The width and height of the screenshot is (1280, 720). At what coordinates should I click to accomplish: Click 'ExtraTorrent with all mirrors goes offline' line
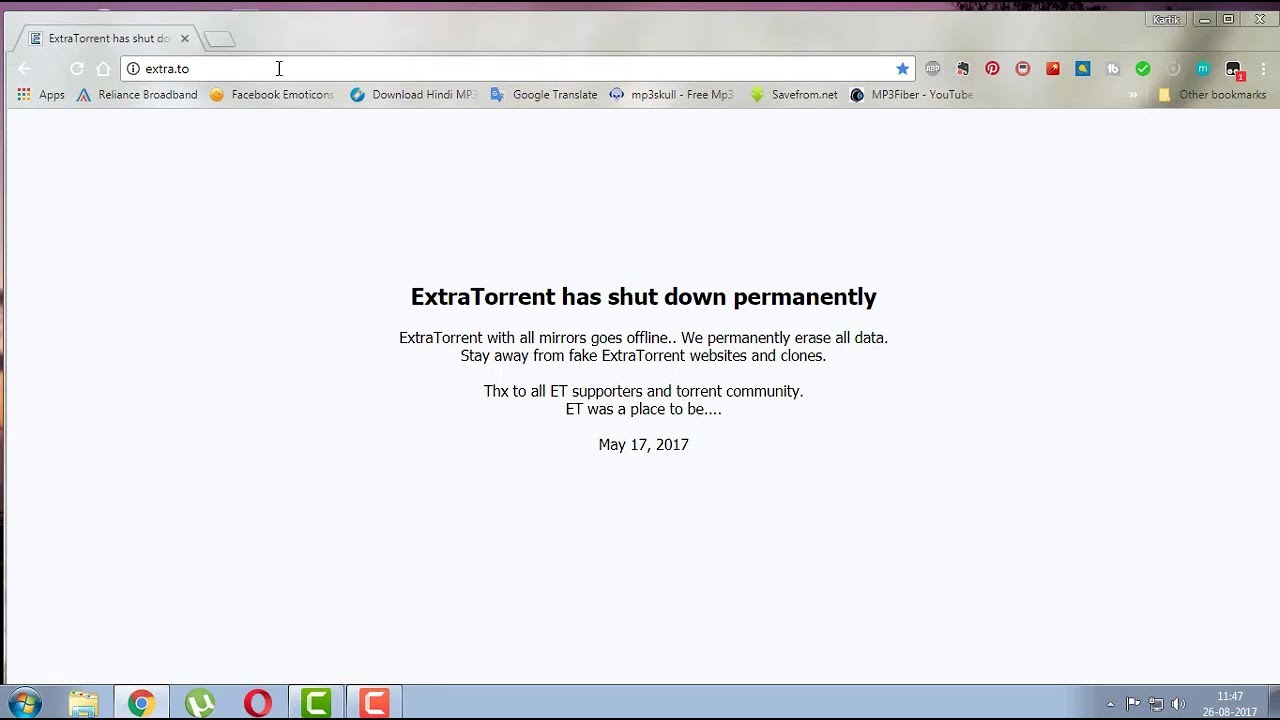[x=643, y=338]
